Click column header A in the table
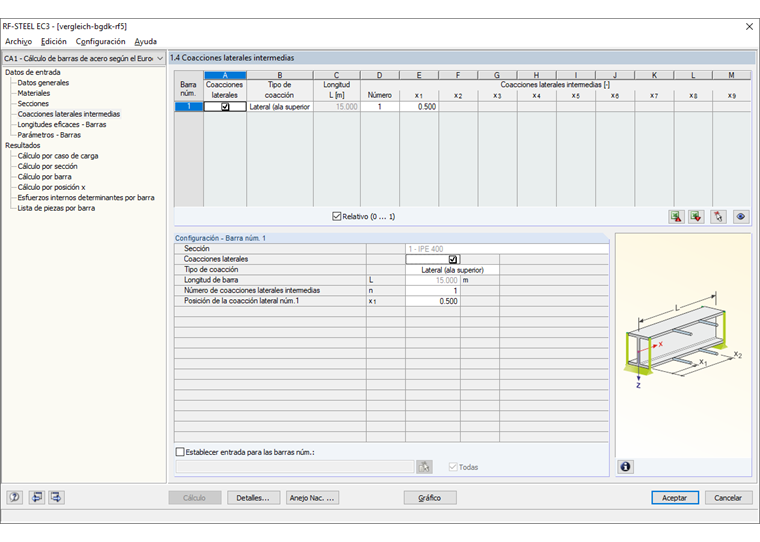Viewport: 760px width, 542px height. [x=225, y=75]
